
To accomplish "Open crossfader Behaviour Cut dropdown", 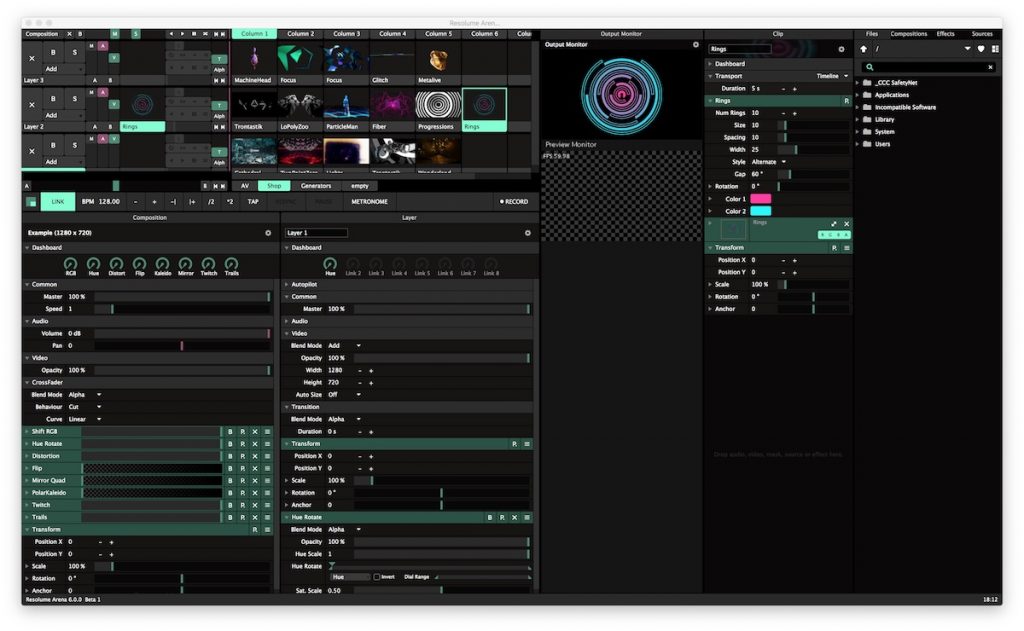I will coord(86,407).
